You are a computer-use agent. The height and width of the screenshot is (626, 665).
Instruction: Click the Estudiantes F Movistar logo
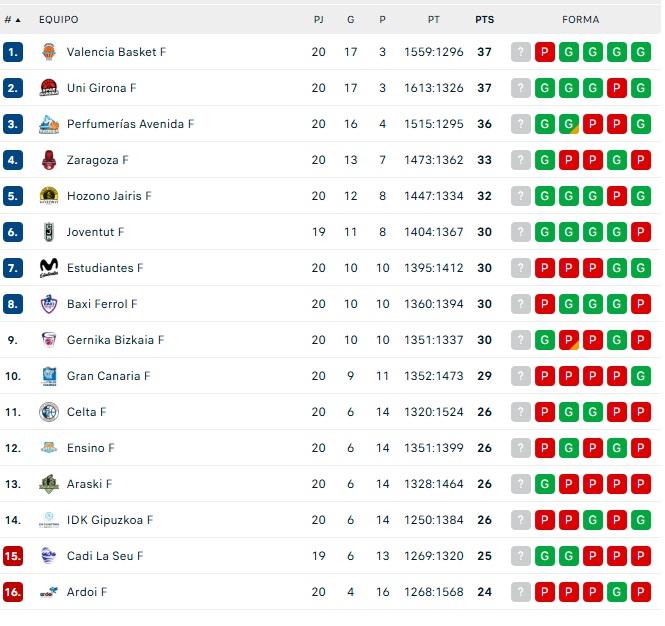coord(49,268)
